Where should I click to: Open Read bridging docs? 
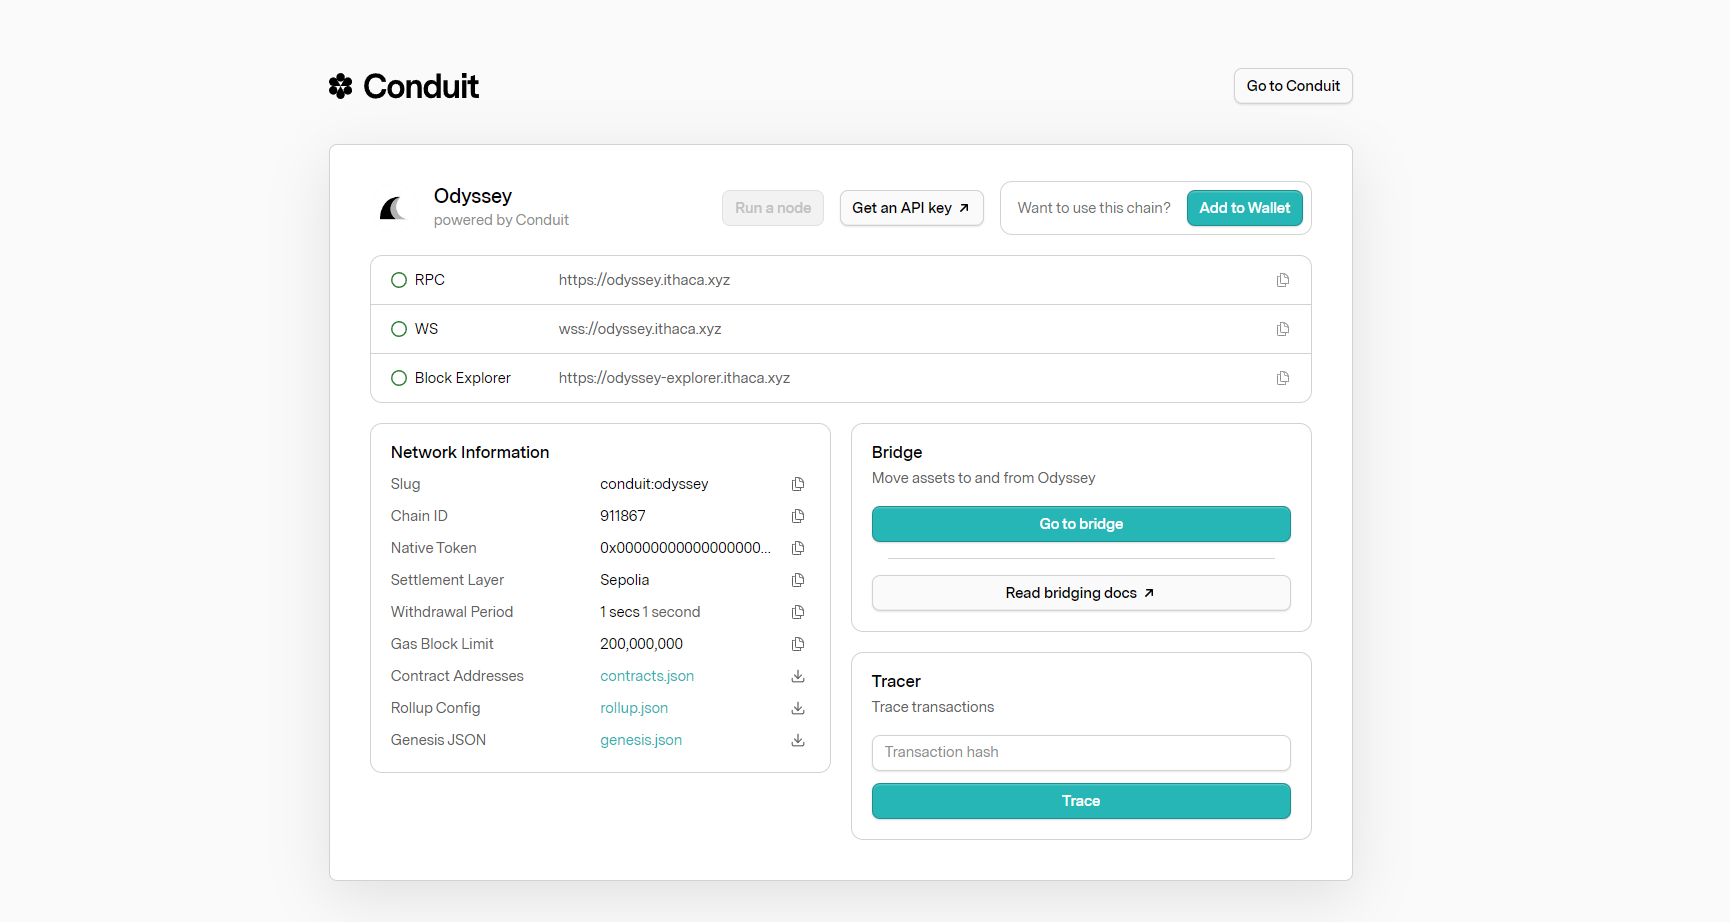click(1080, 593)
